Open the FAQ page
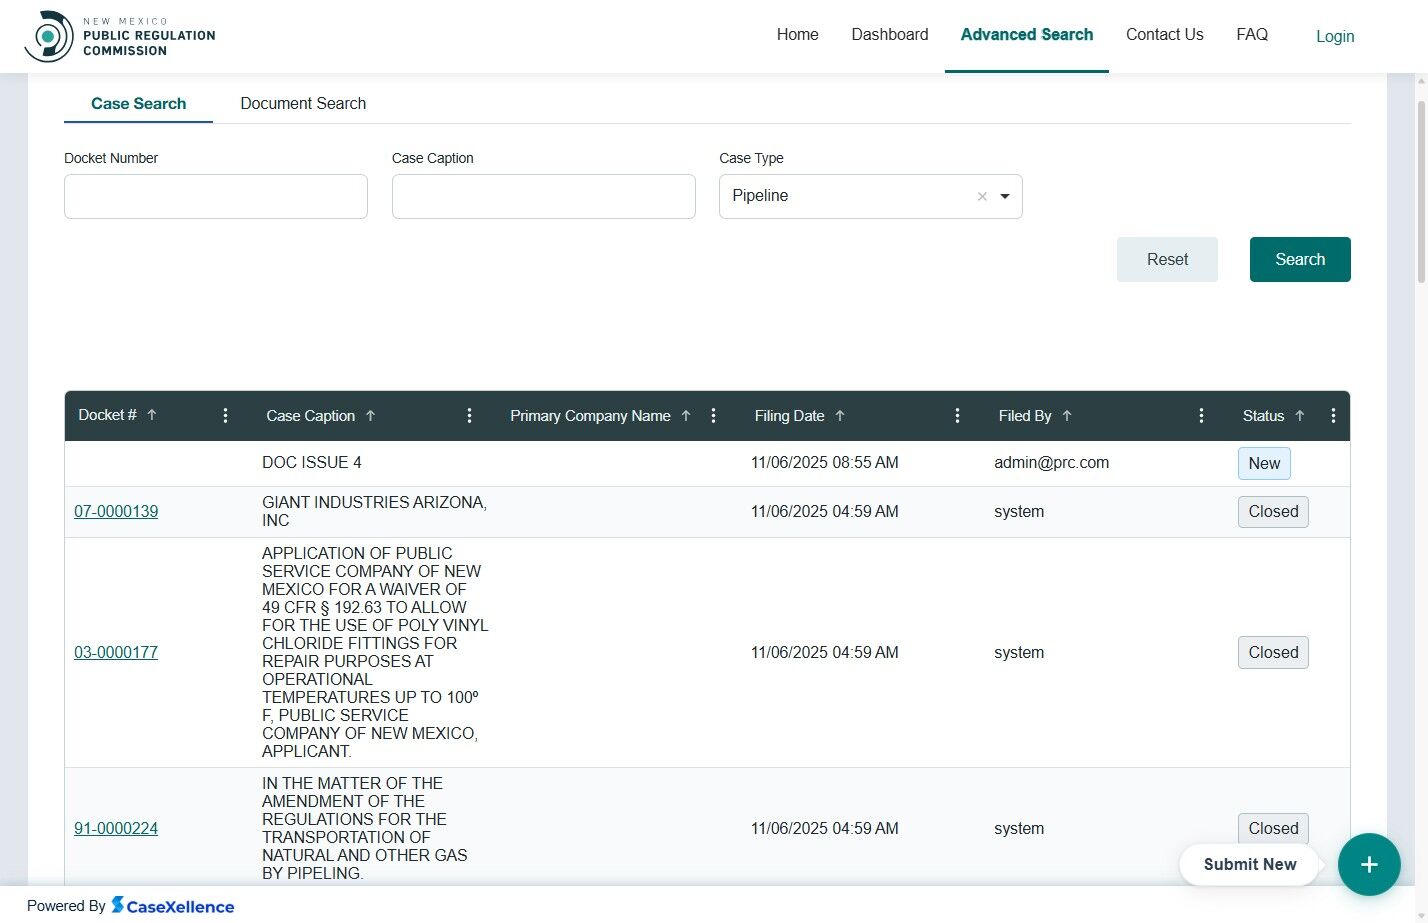Viewport: 1428px width, 923px height. coord(1252,35)
